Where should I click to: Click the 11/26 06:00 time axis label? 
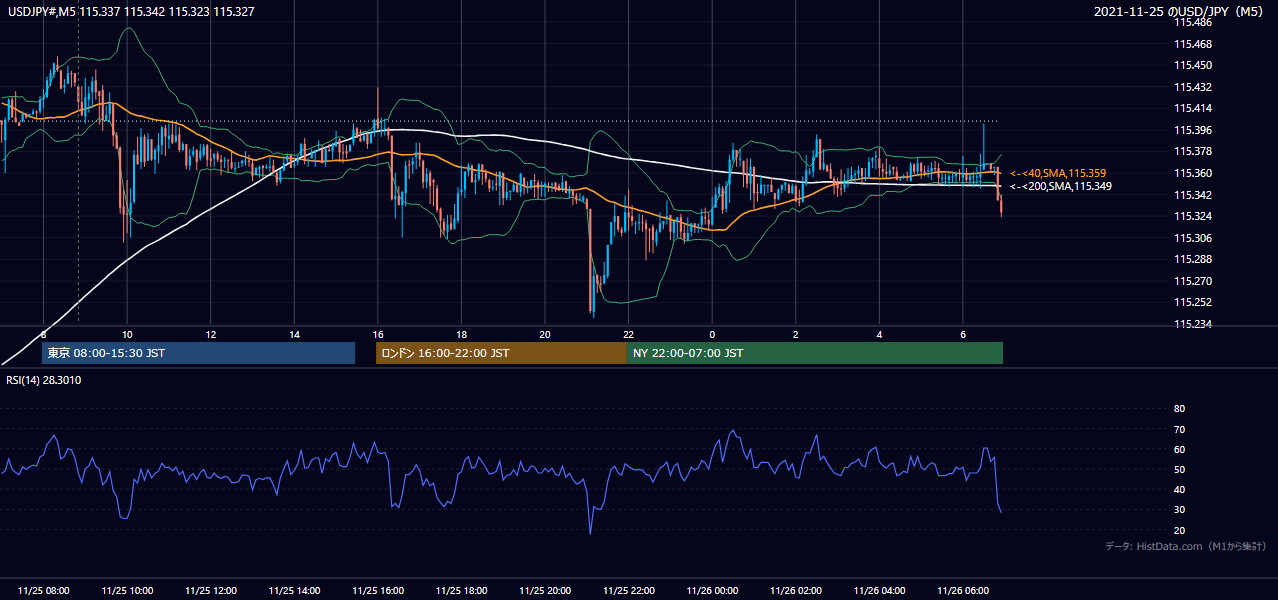(962, 591)
